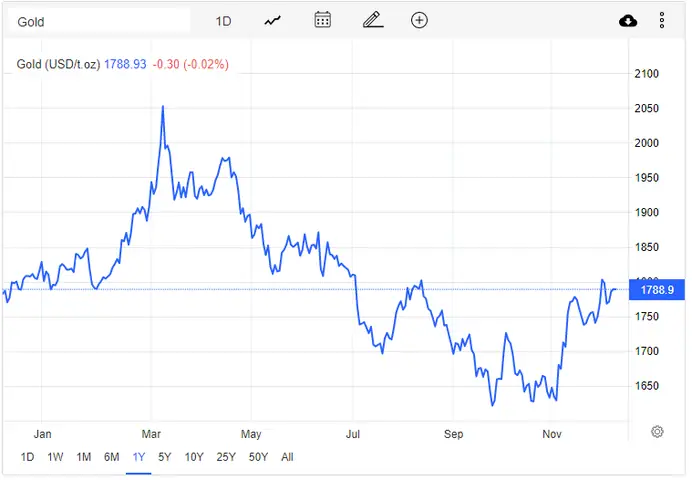This screenshot has width=692, height=480.
Task: Choose the 25Y time range
Action: pos(226,457)
